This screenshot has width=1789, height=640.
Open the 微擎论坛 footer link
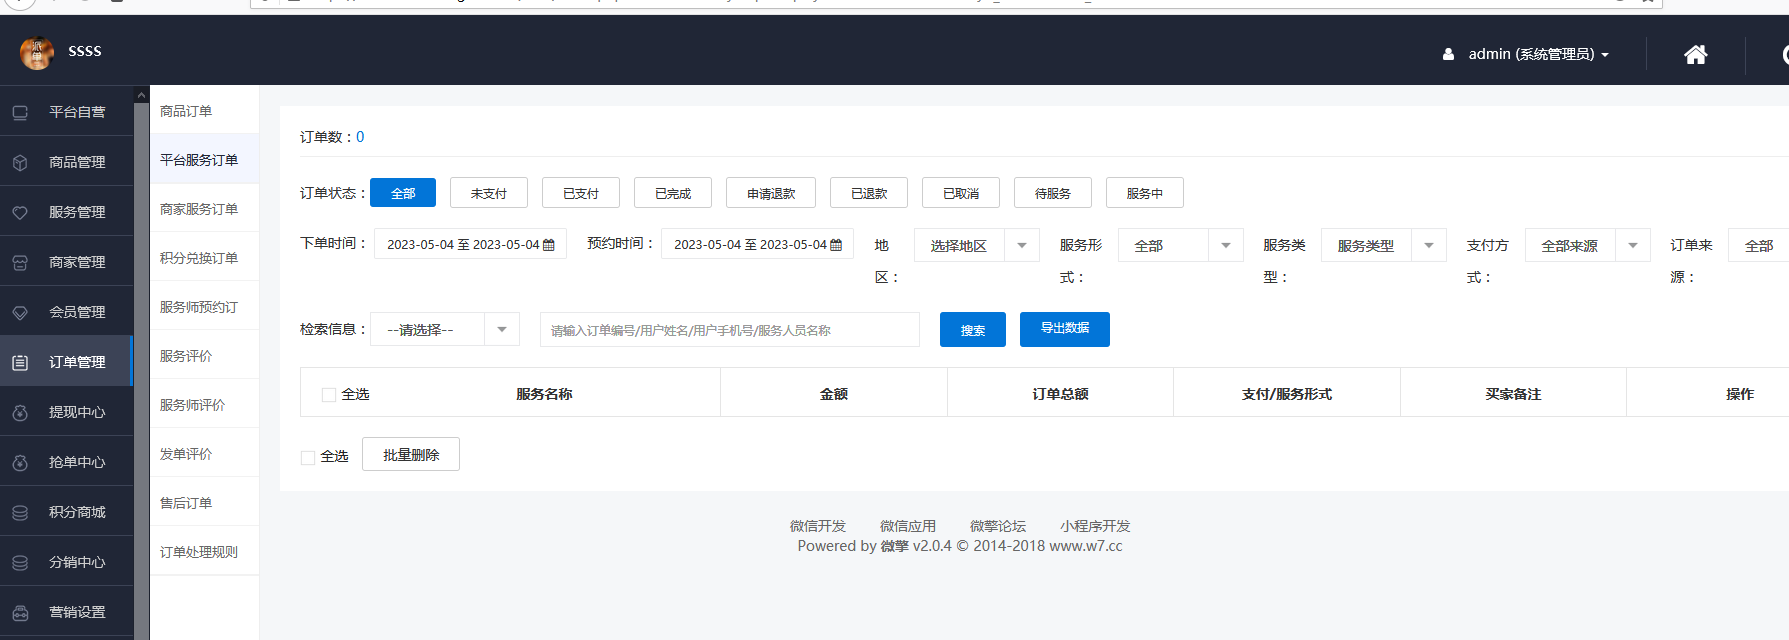[x=998, y=526]
